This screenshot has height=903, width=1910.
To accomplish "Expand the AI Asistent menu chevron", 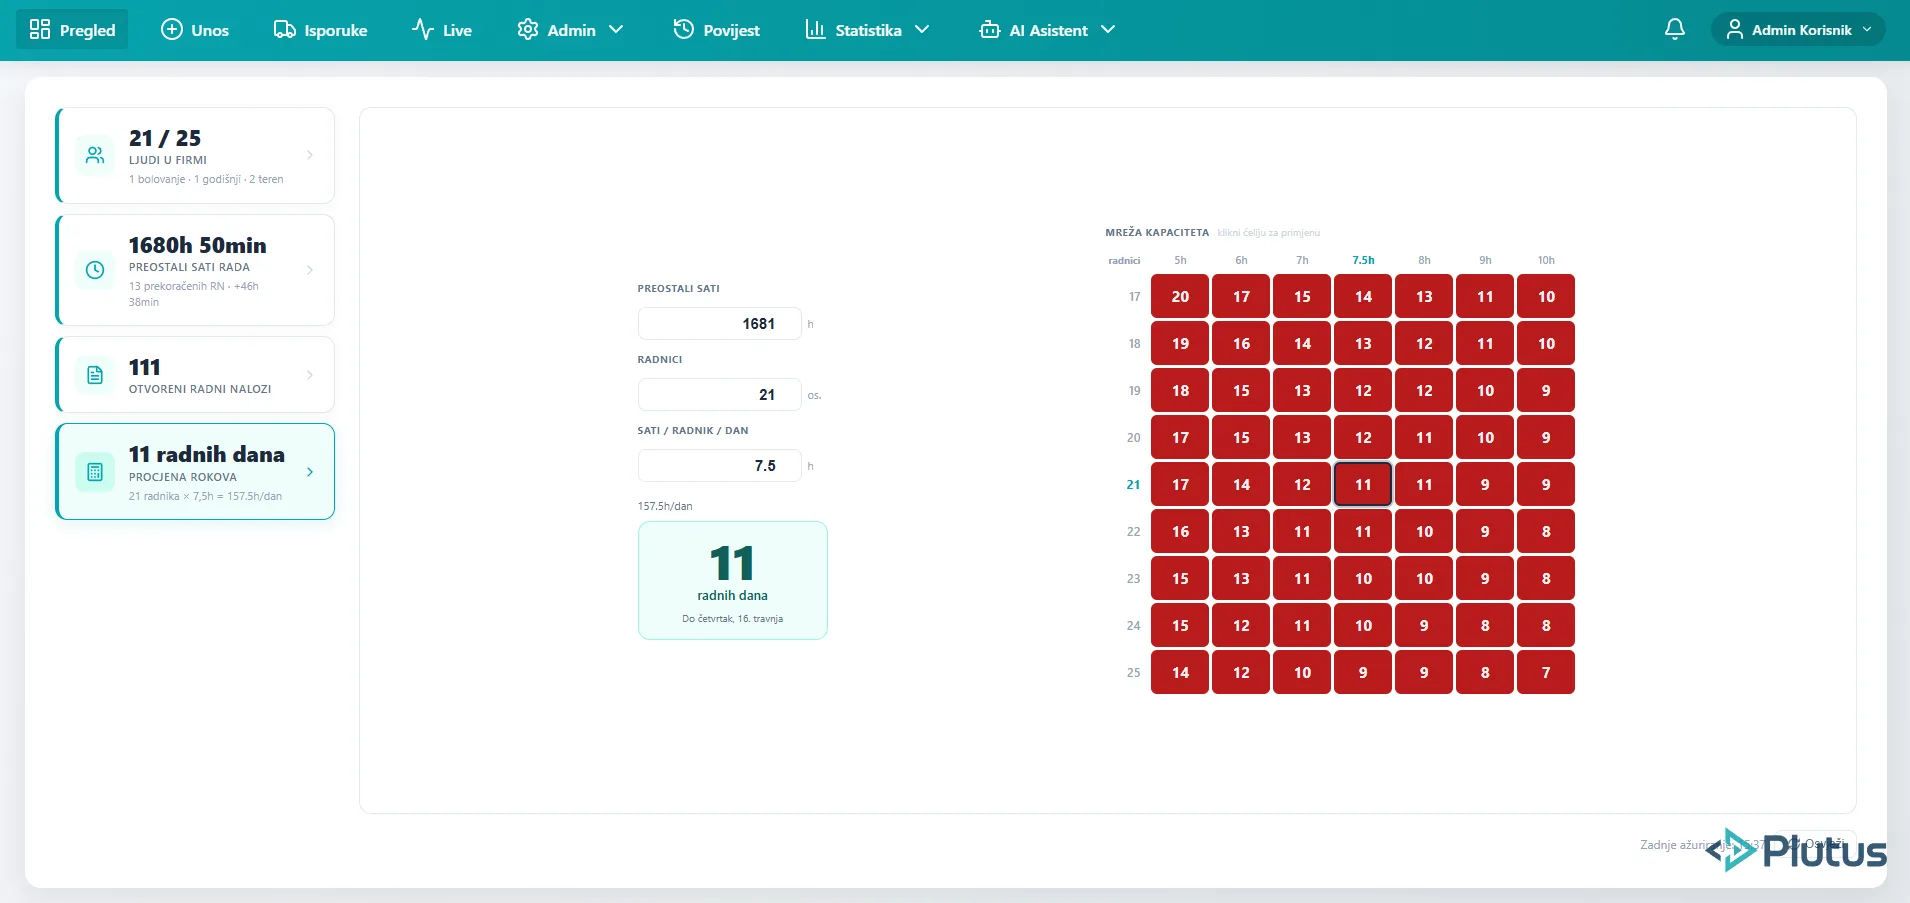I will [x=1108, y=29].
